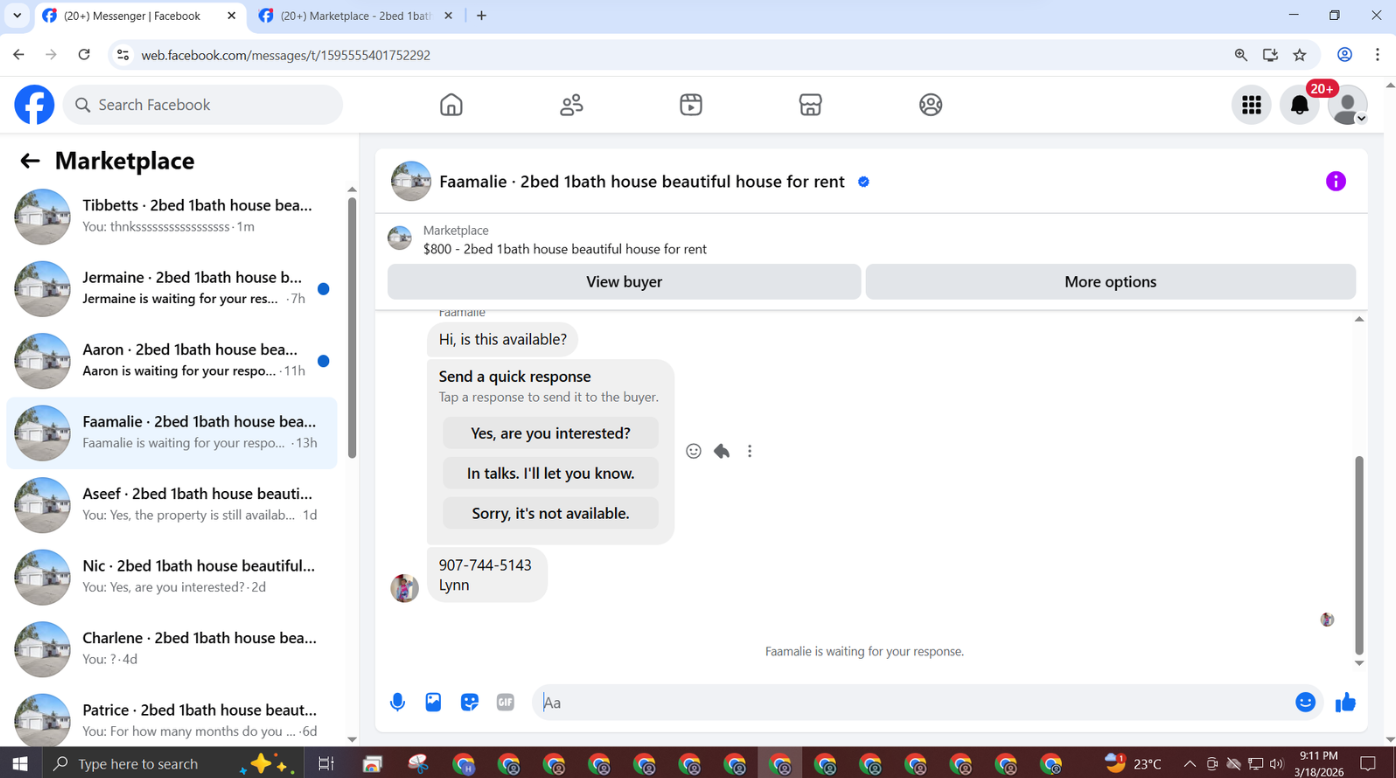Open Jermaine conversation
The image size is (1396, 778).
tap(172, 288)
